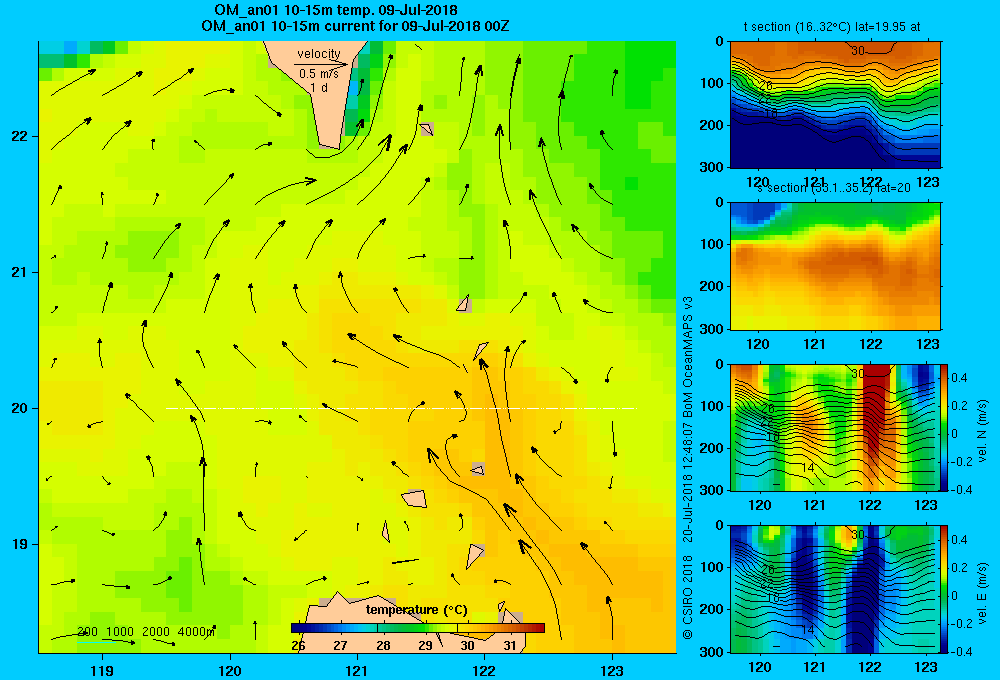This screenshot has width=1000, height=680.
Task: Click the '0.4' tick on vel. N colorbar
Action: click(x=960, y=378)
